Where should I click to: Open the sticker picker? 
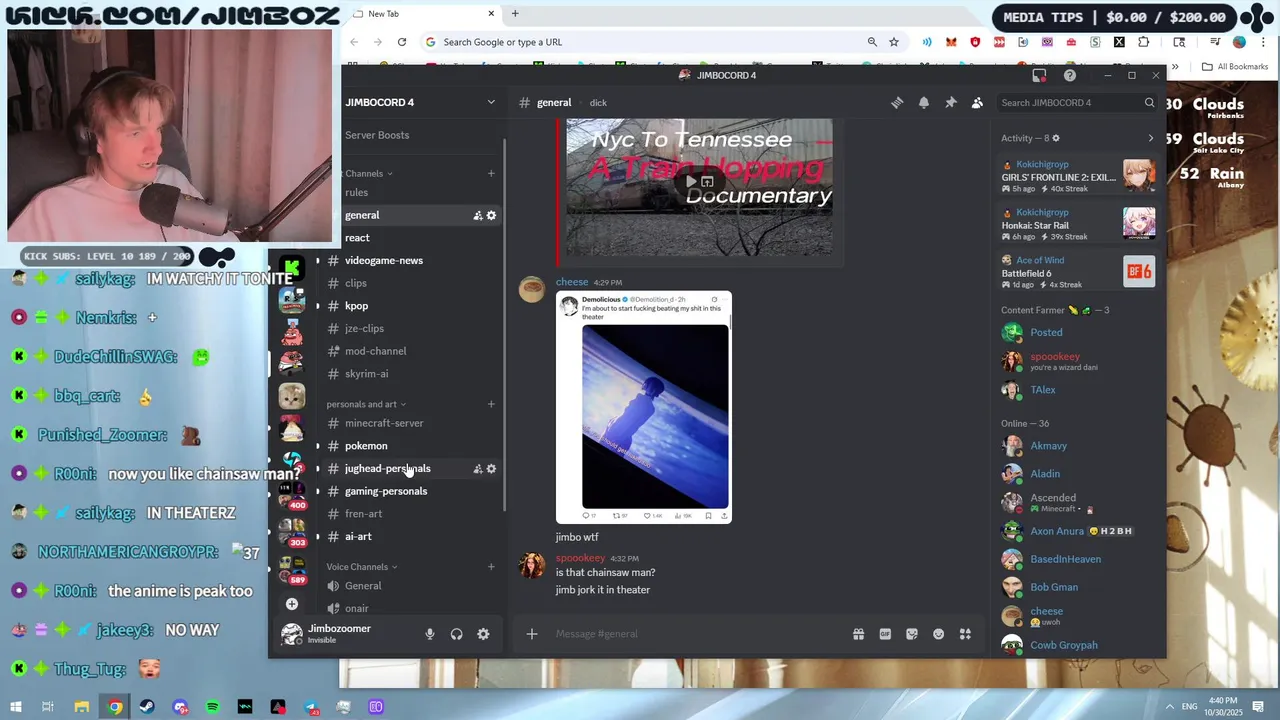click(x=912, y=634)
